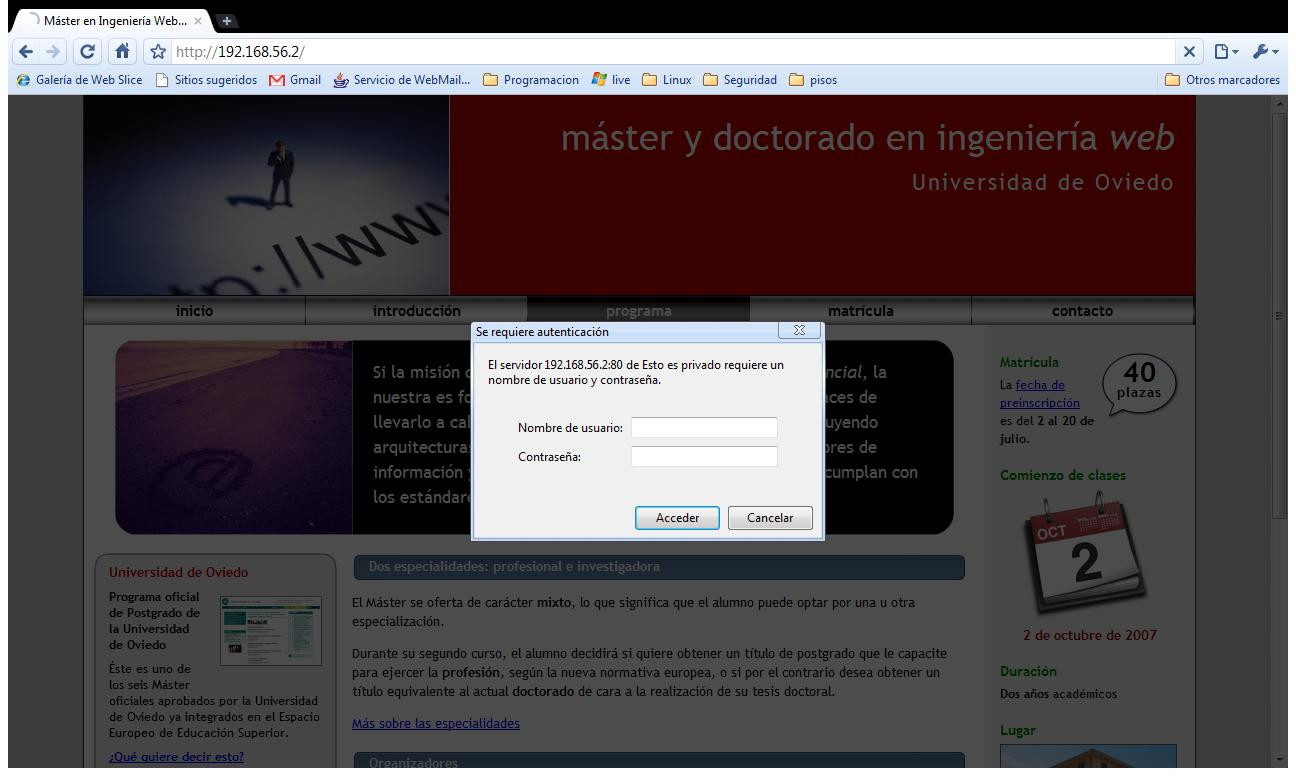Click the browser forward arrow
This screenshot has height=776, width=1296.
[x=53, y=51]
